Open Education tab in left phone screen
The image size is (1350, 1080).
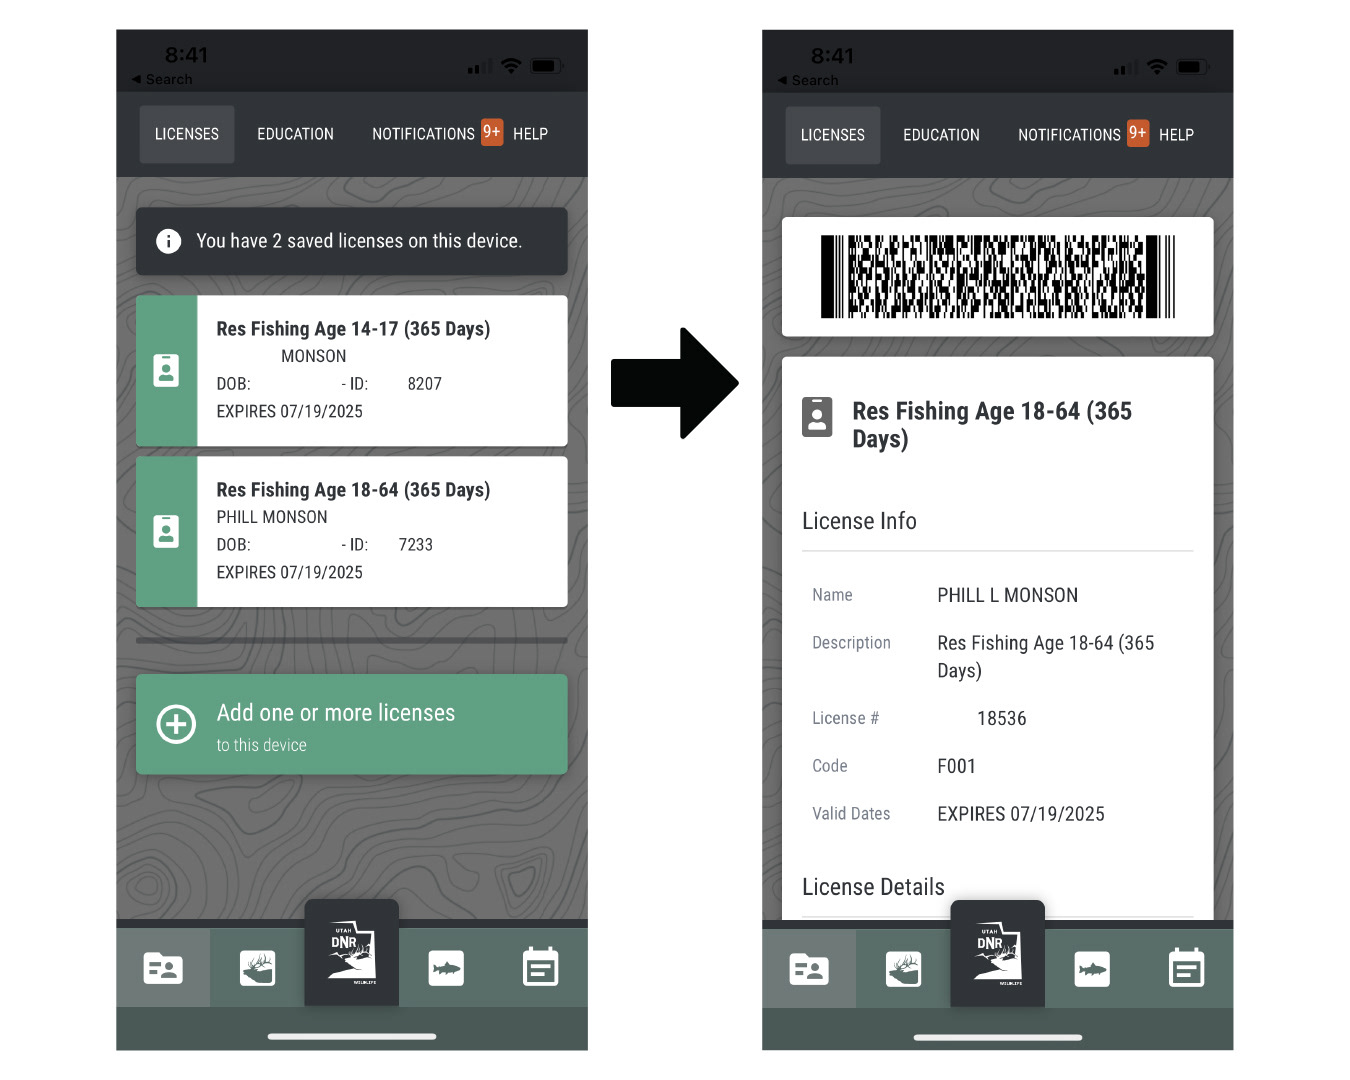(295, 134)
